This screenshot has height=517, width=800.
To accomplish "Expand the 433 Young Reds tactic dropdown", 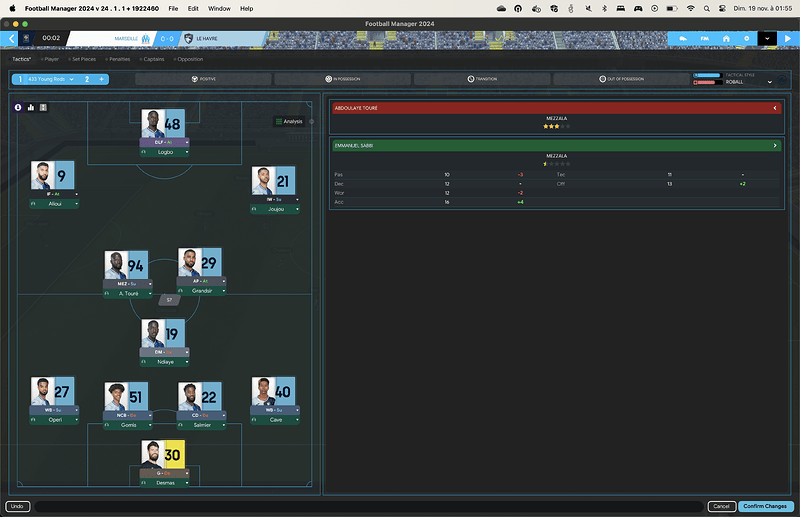I will pyautogui.click(x=71, y=79).
